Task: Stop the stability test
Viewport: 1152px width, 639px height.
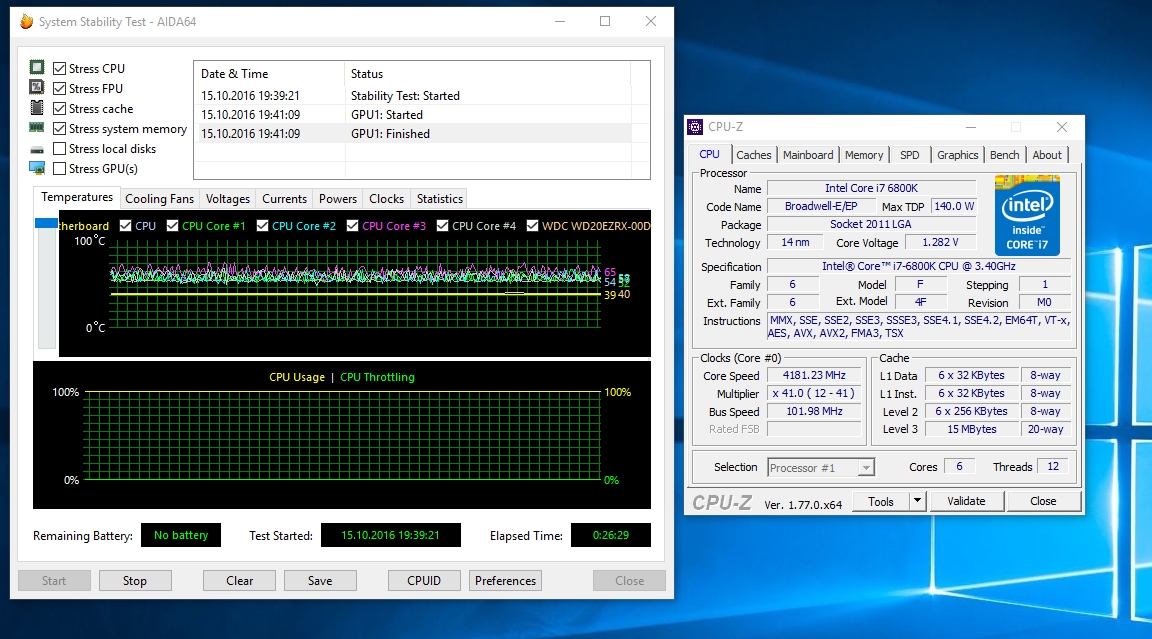Action: tap(135, 580)
